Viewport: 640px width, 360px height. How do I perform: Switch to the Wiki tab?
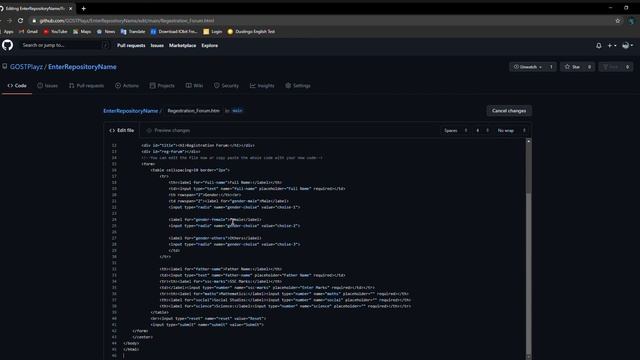coord(194,86)
